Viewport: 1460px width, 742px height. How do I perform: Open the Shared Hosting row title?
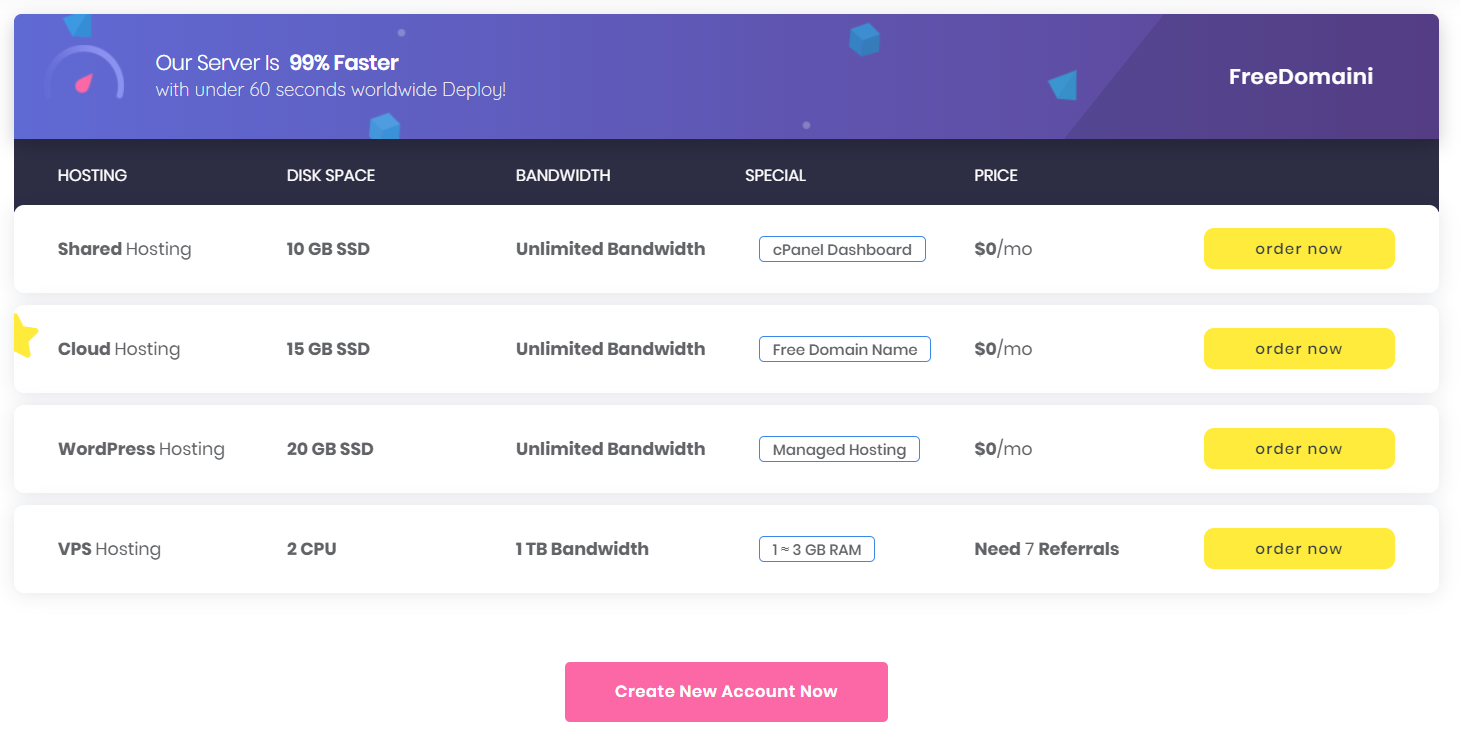(124, 249)
